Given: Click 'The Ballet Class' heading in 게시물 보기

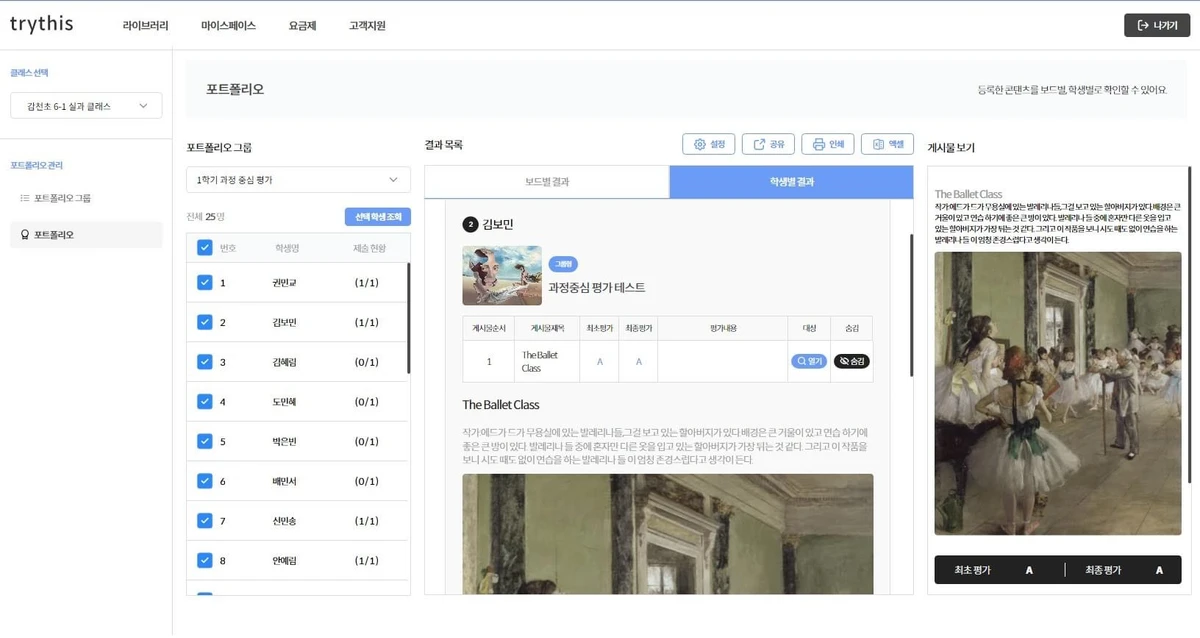Looking at the screenshot, I should pos(968,194).
